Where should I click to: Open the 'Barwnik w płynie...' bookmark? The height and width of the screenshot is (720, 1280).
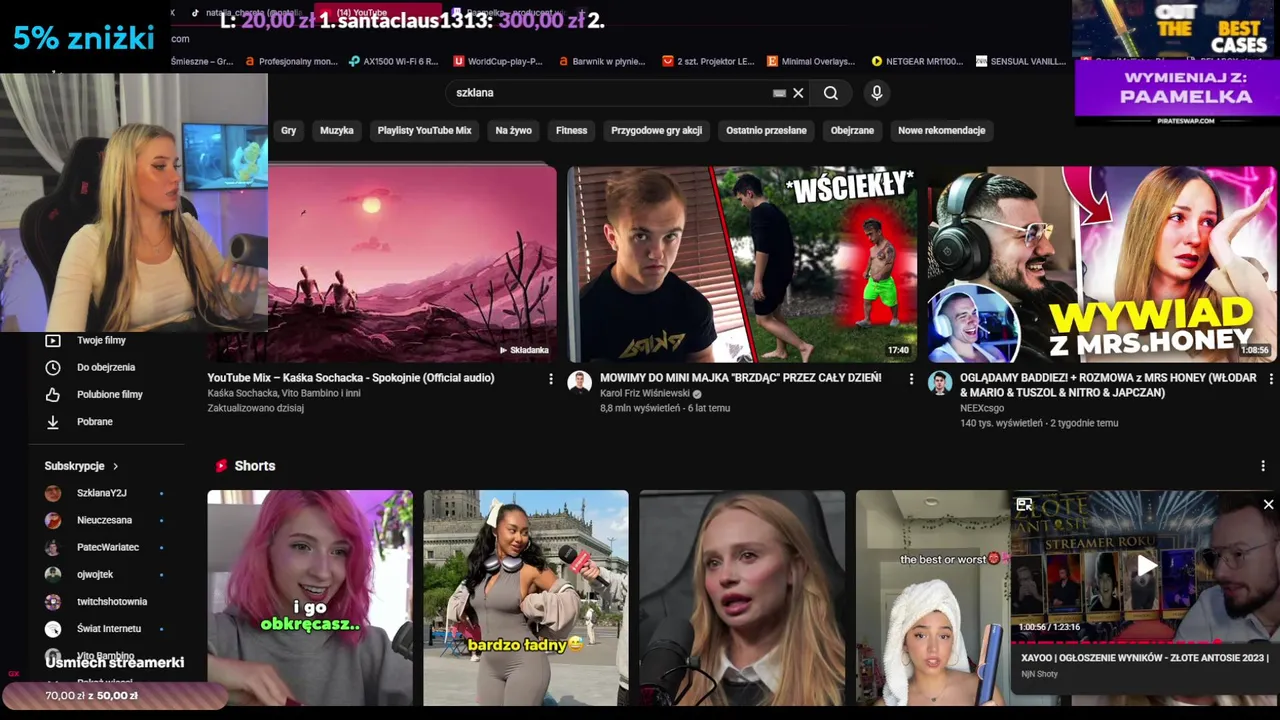(x=602, y=61)
